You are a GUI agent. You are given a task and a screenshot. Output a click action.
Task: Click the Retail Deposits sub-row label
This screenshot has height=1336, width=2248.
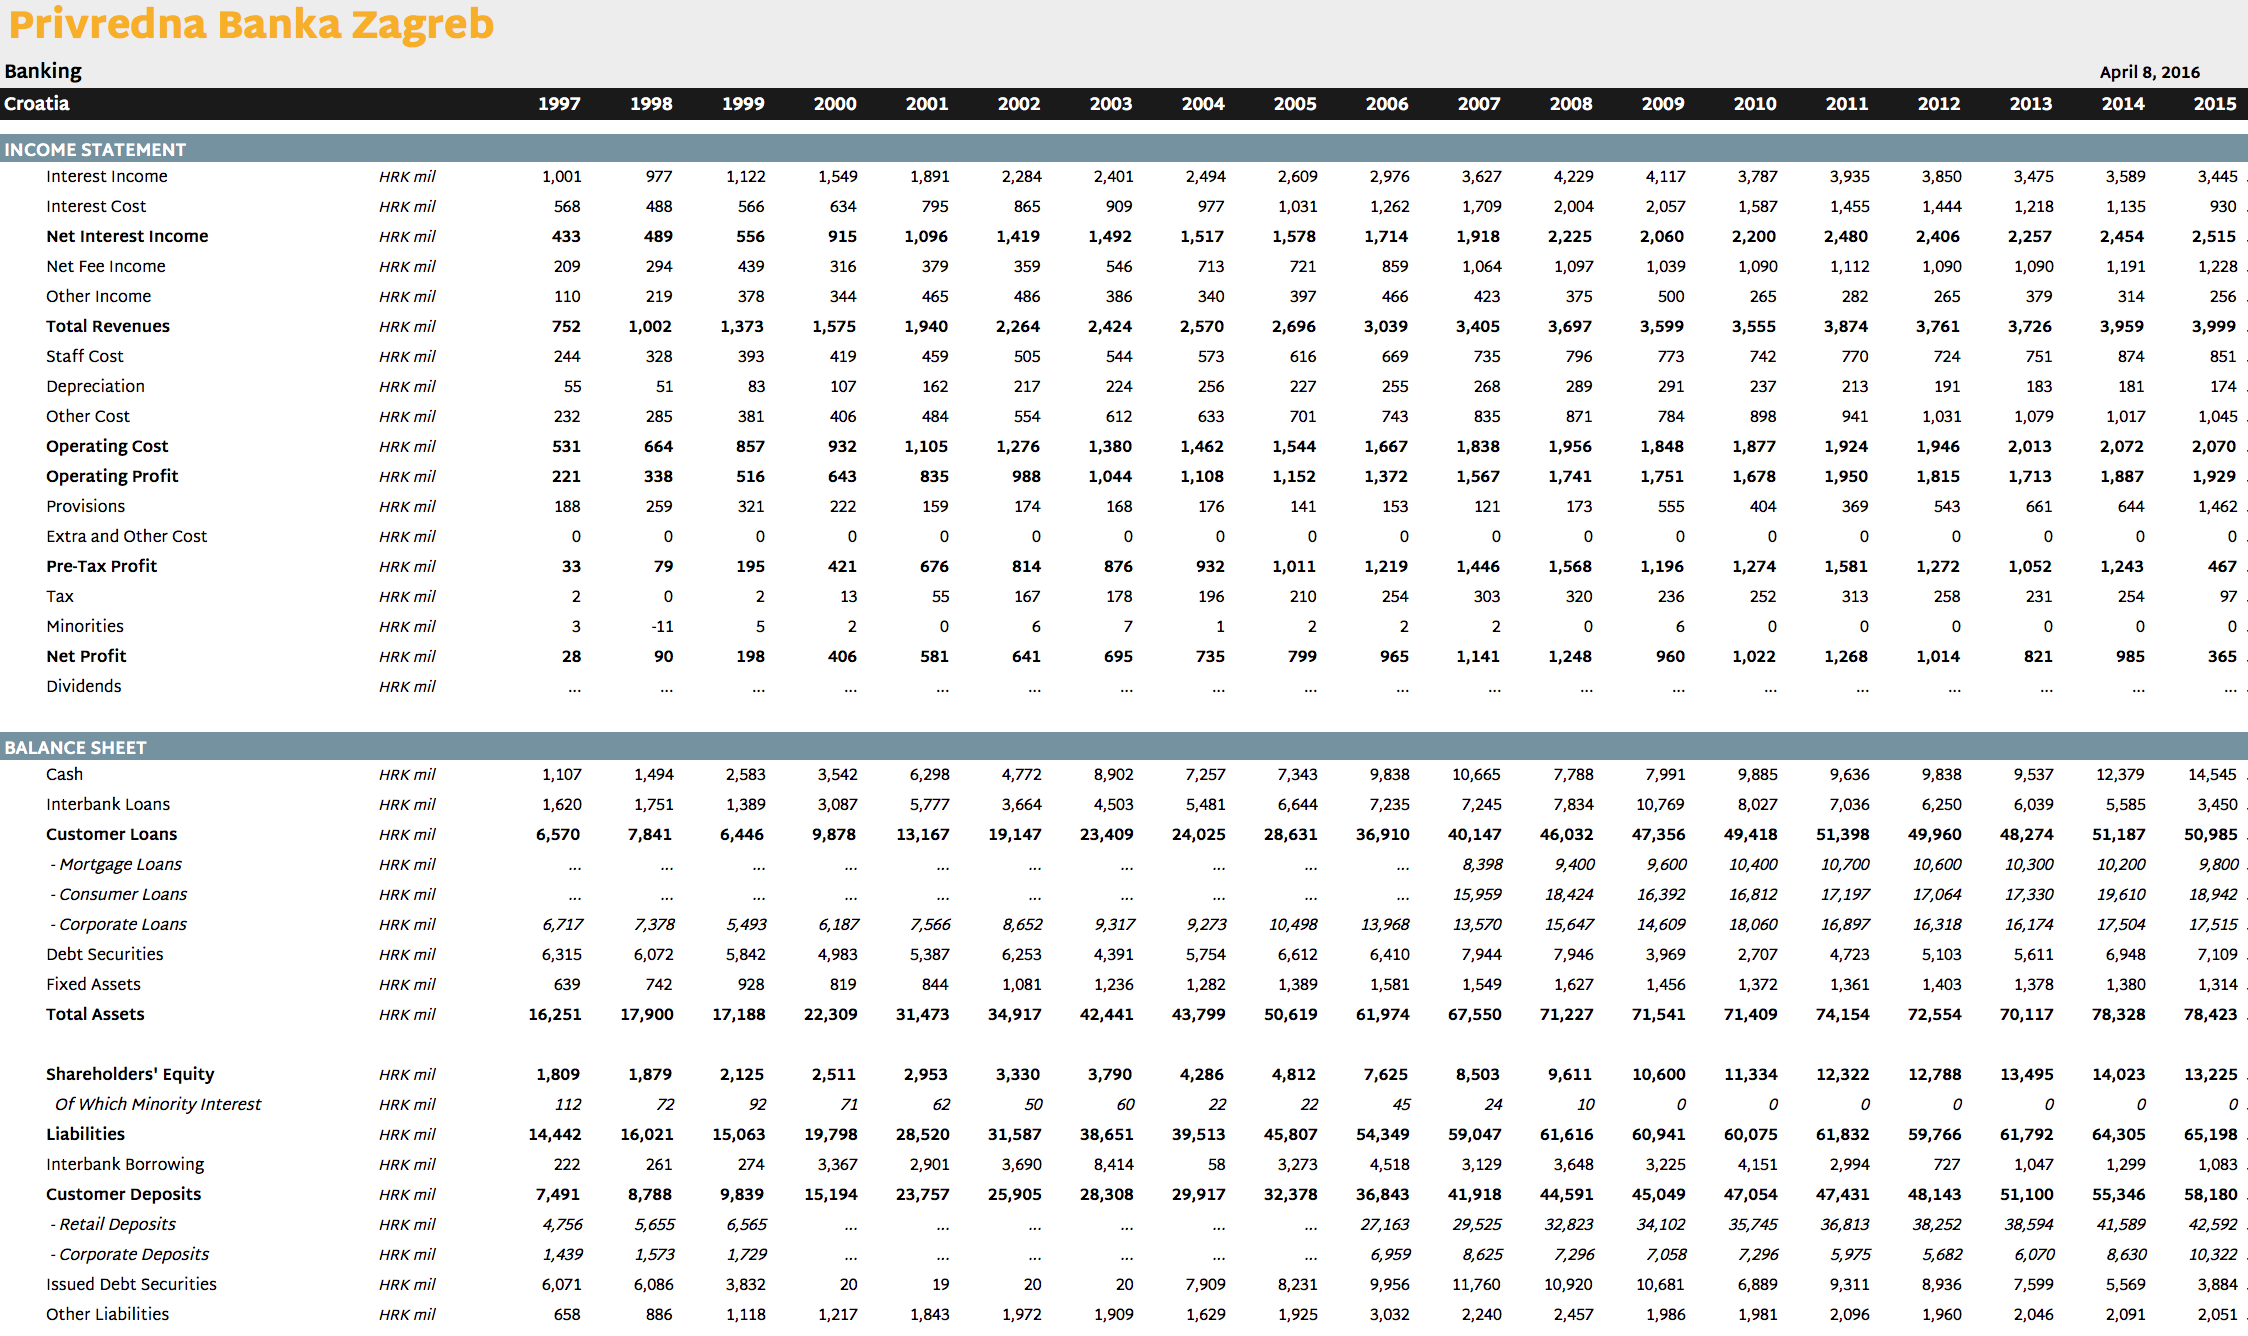point(113,1224)
